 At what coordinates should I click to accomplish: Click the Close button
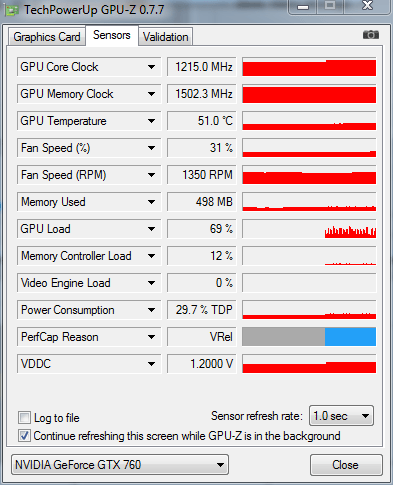[346, 465]
